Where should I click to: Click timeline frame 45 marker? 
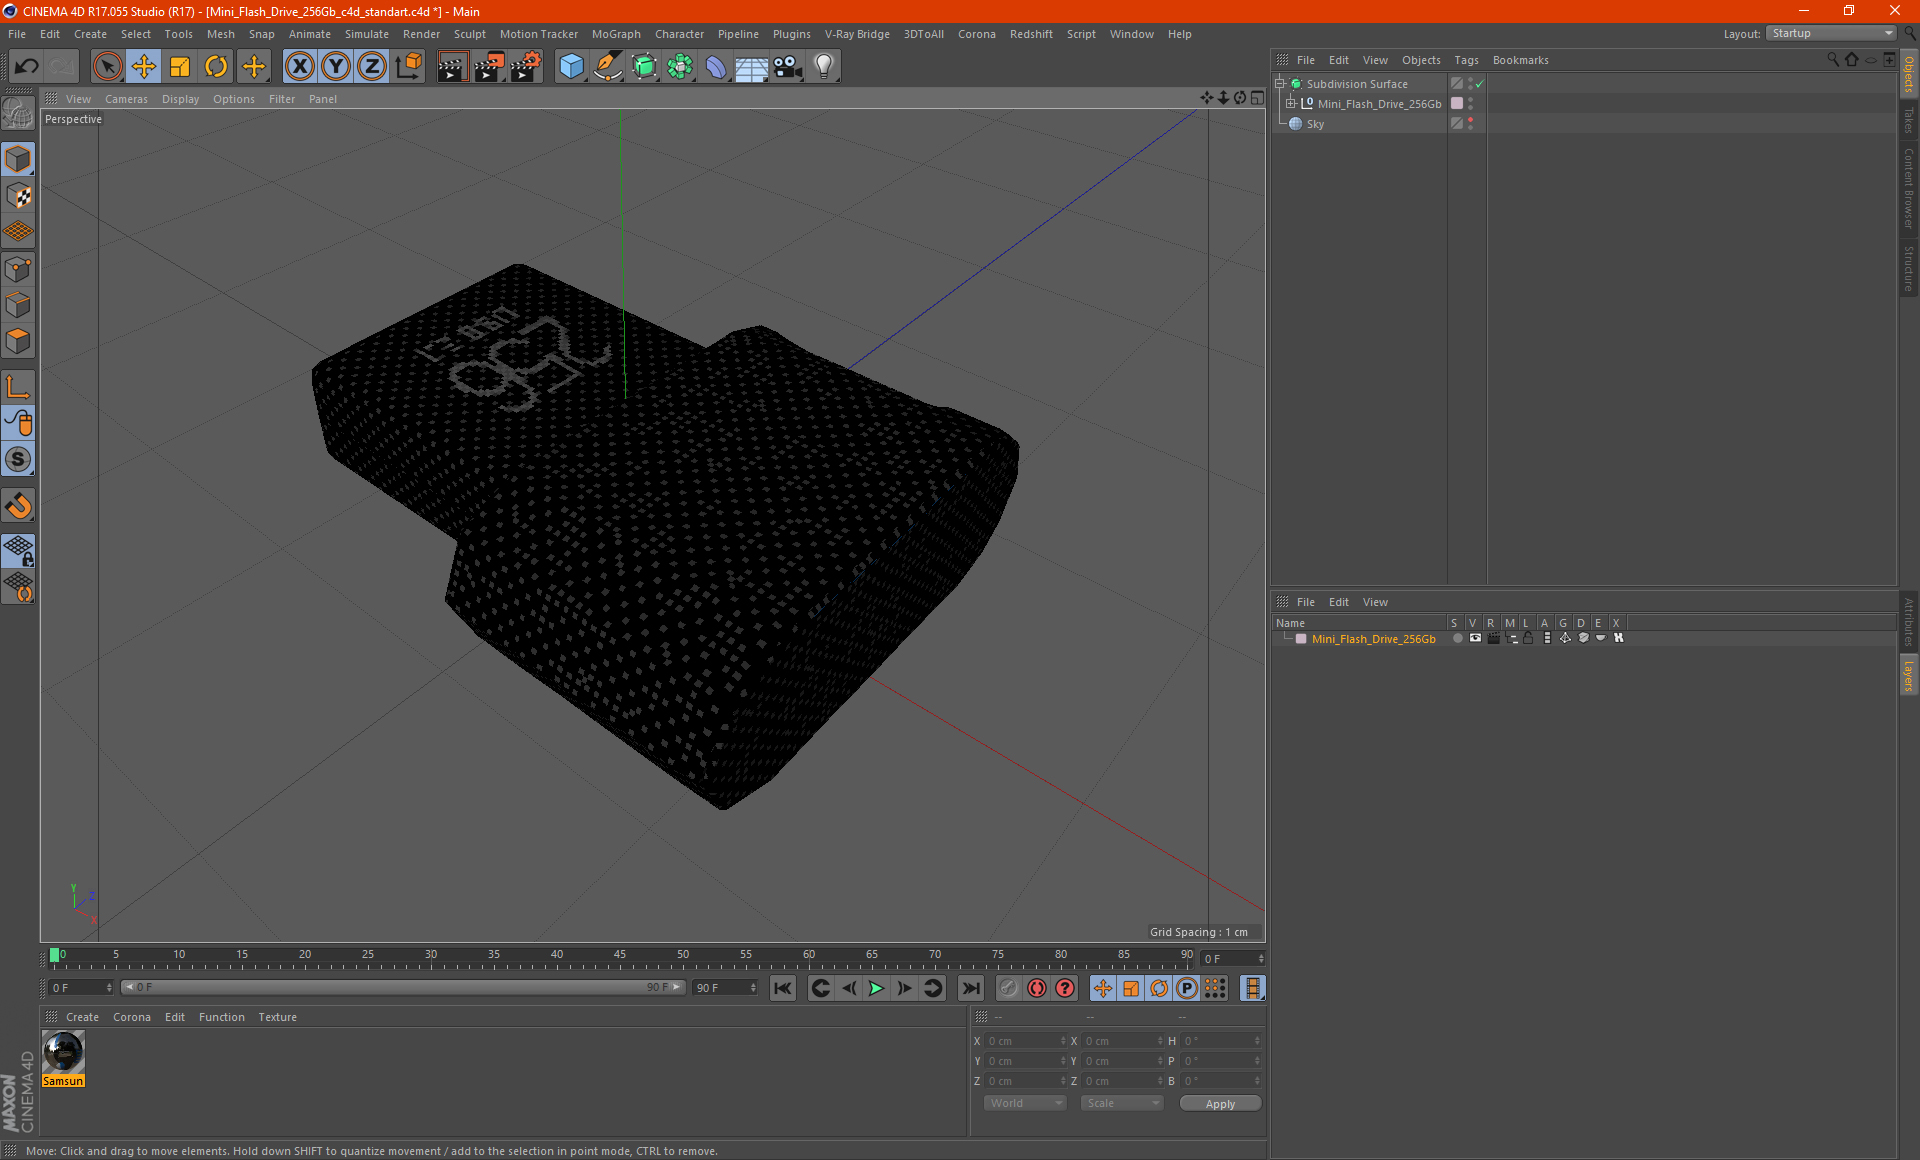tap(620, 955)
